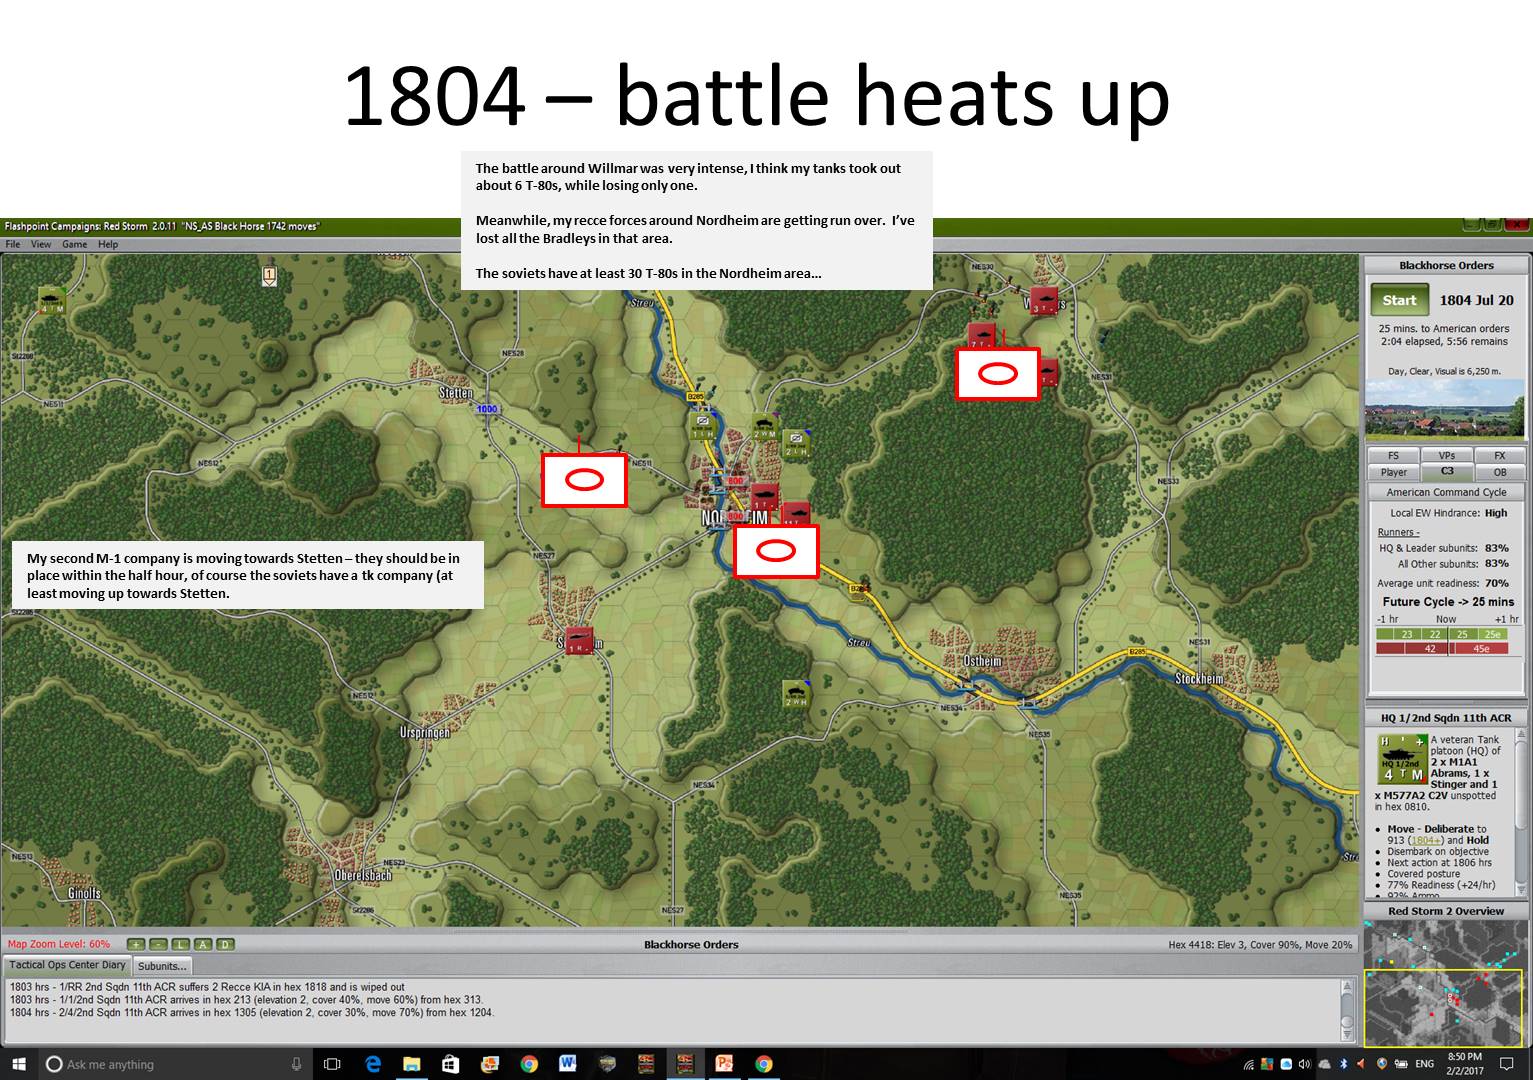Image resolution: width=1533 pixels, height=1080 pixels.
Task: Click the volume icon in system tray
Action: (x=1303, y=1064)
